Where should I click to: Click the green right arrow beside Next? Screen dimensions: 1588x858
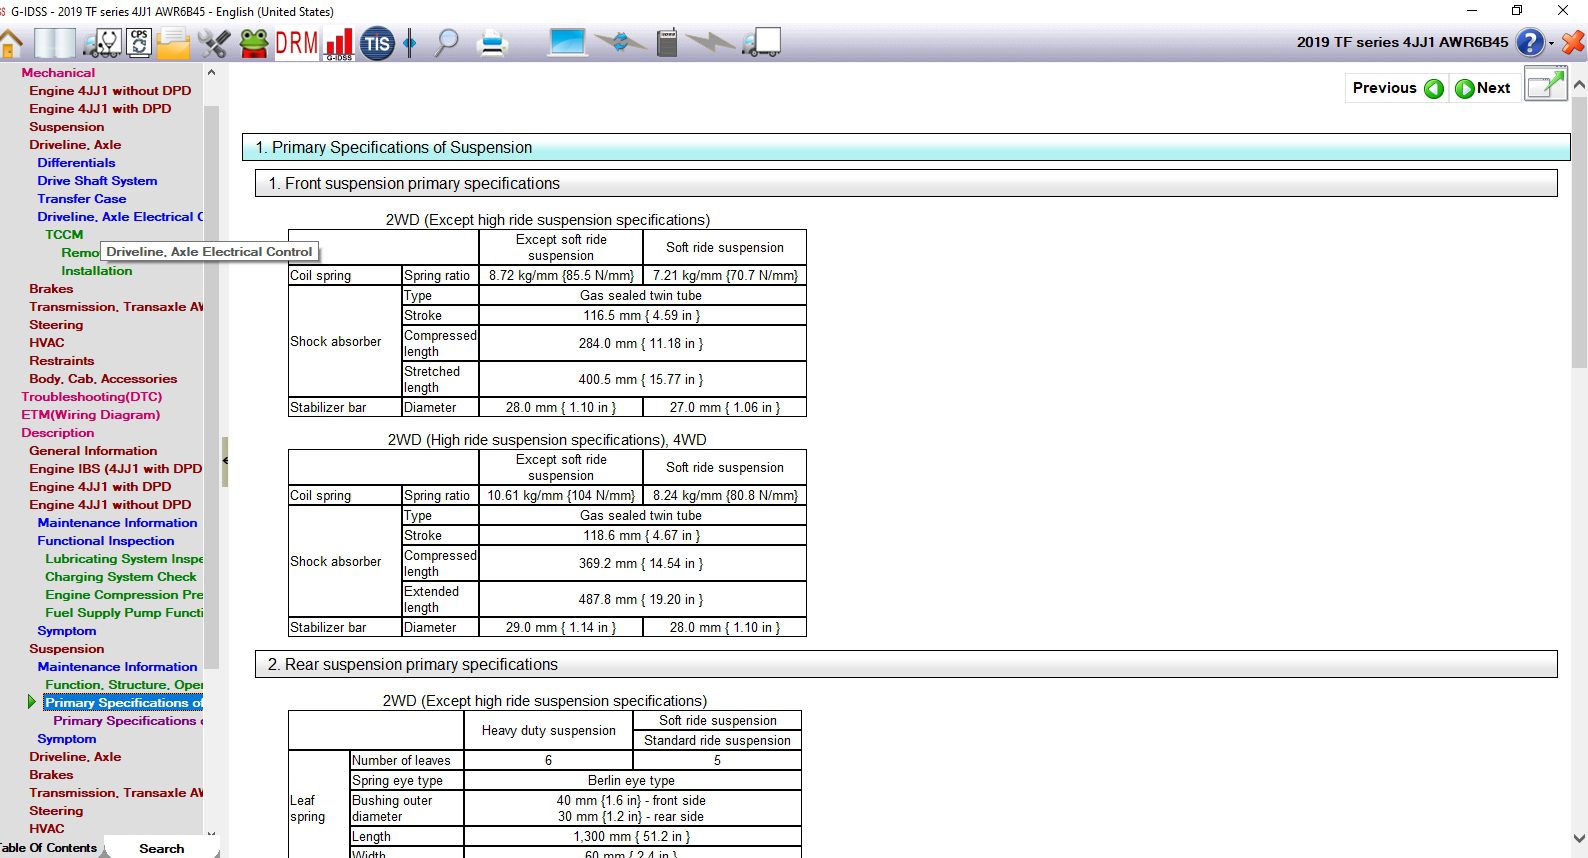pyautogui.click(x=1465, y=88)
